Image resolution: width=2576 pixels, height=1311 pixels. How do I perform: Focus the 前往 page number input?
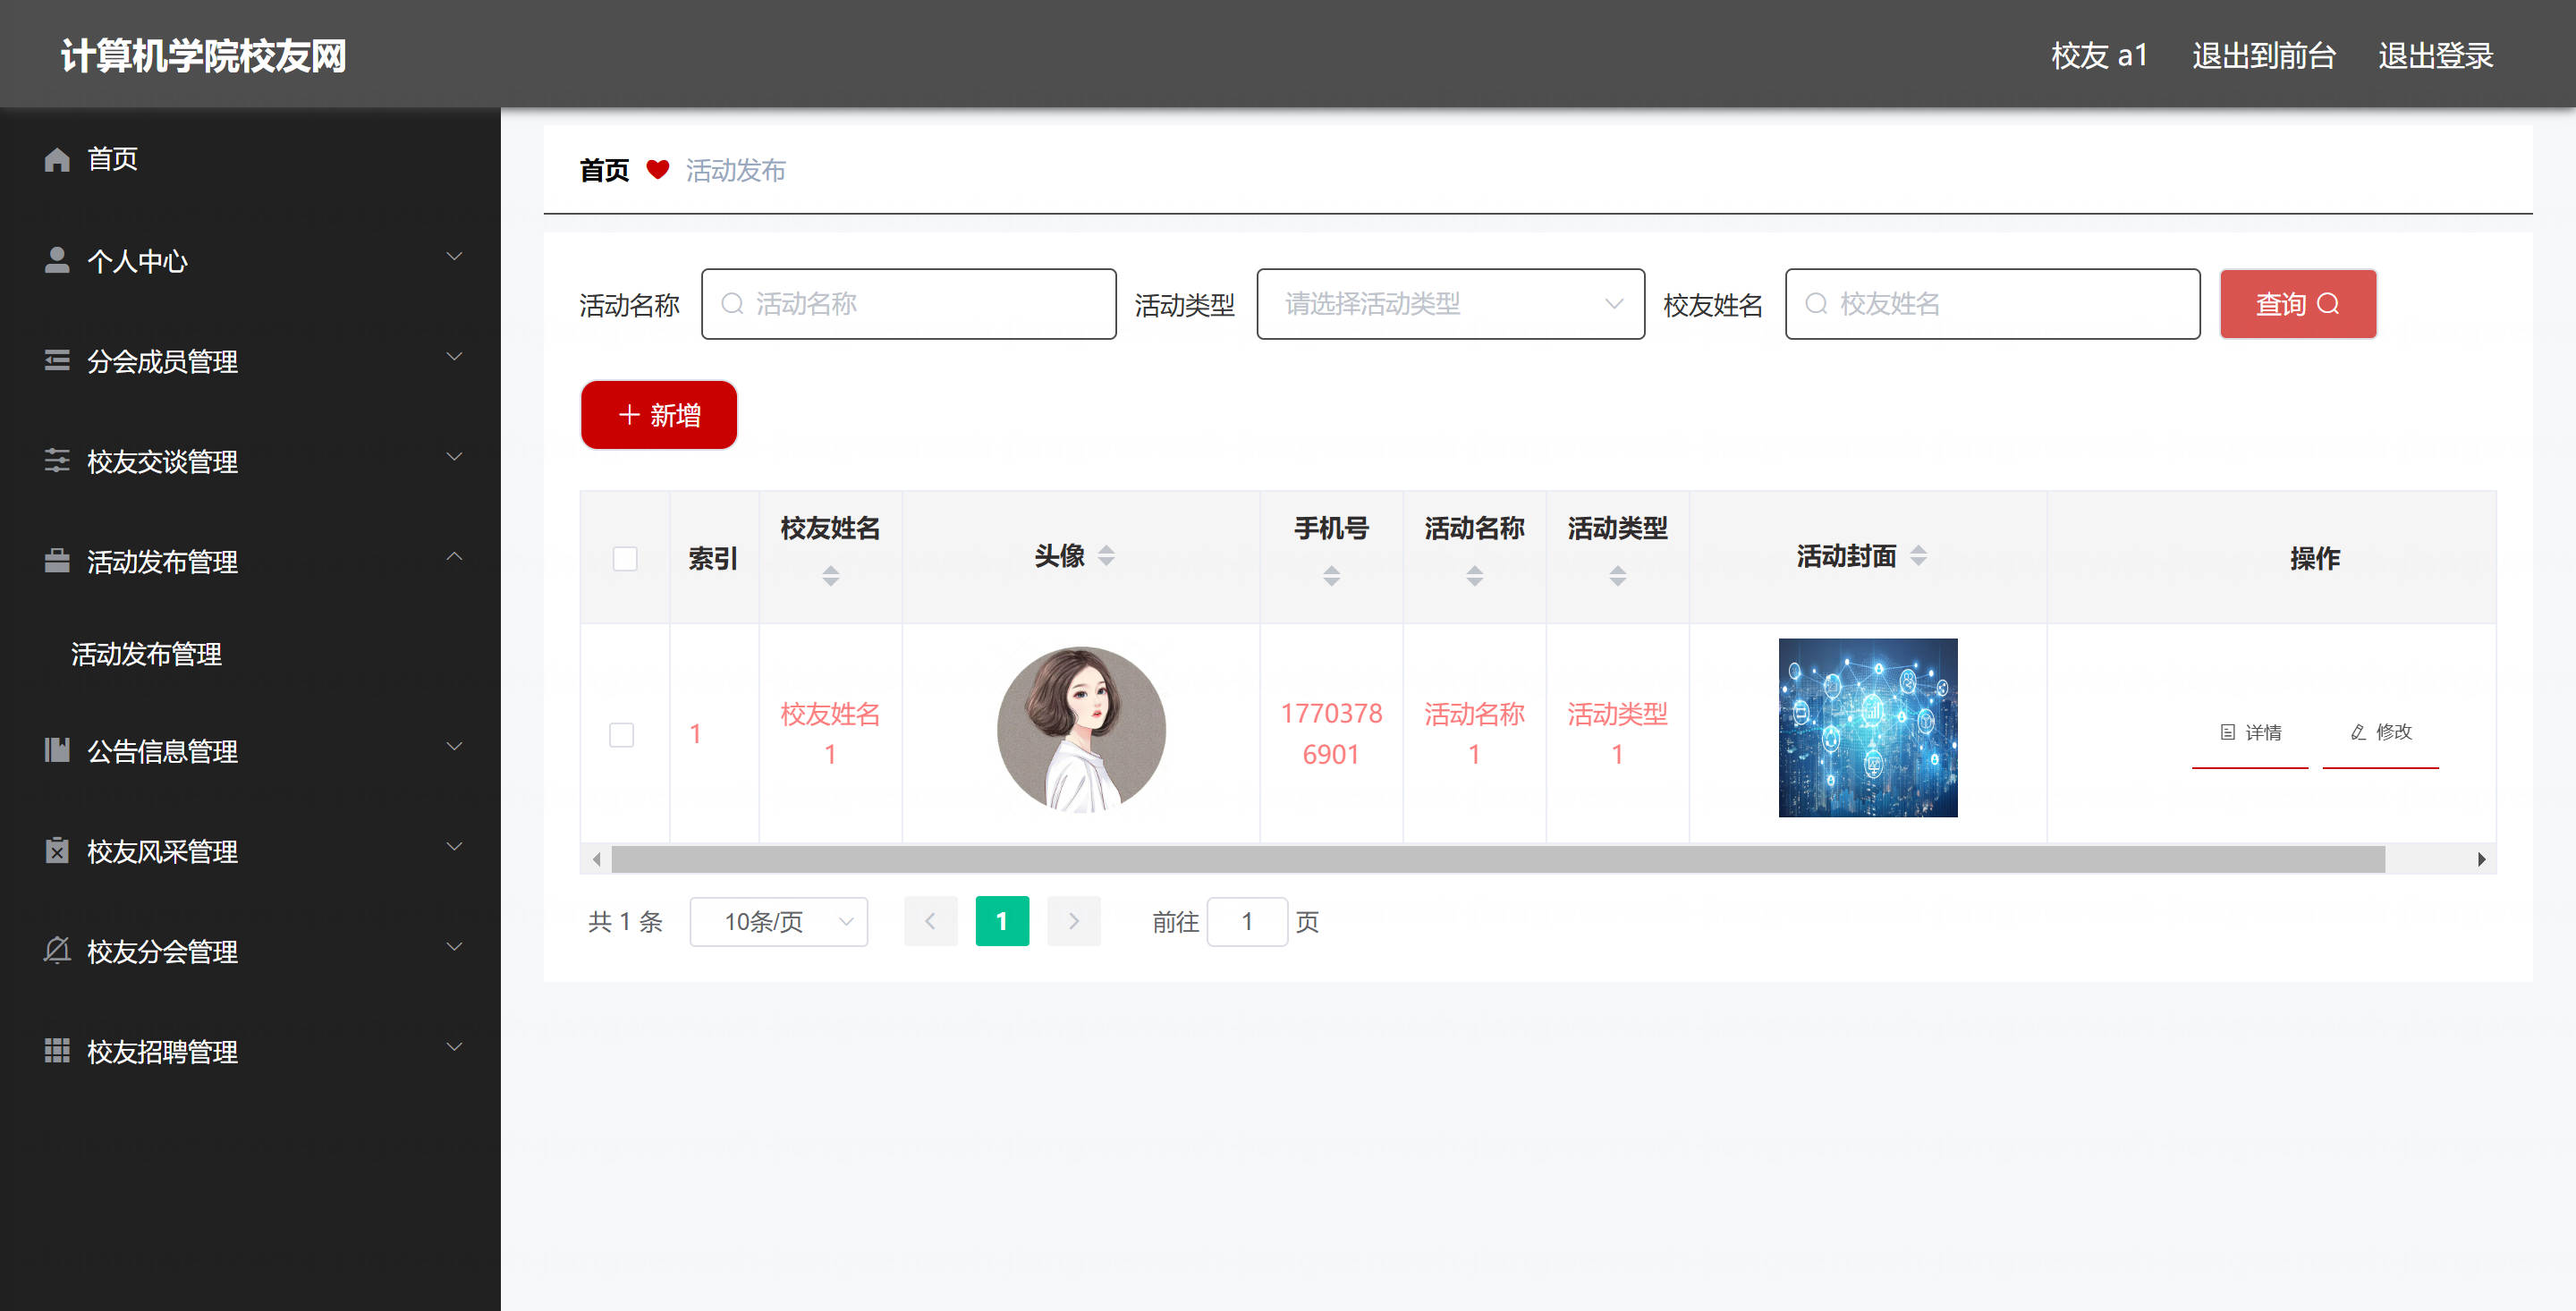tap(1247, 922)
